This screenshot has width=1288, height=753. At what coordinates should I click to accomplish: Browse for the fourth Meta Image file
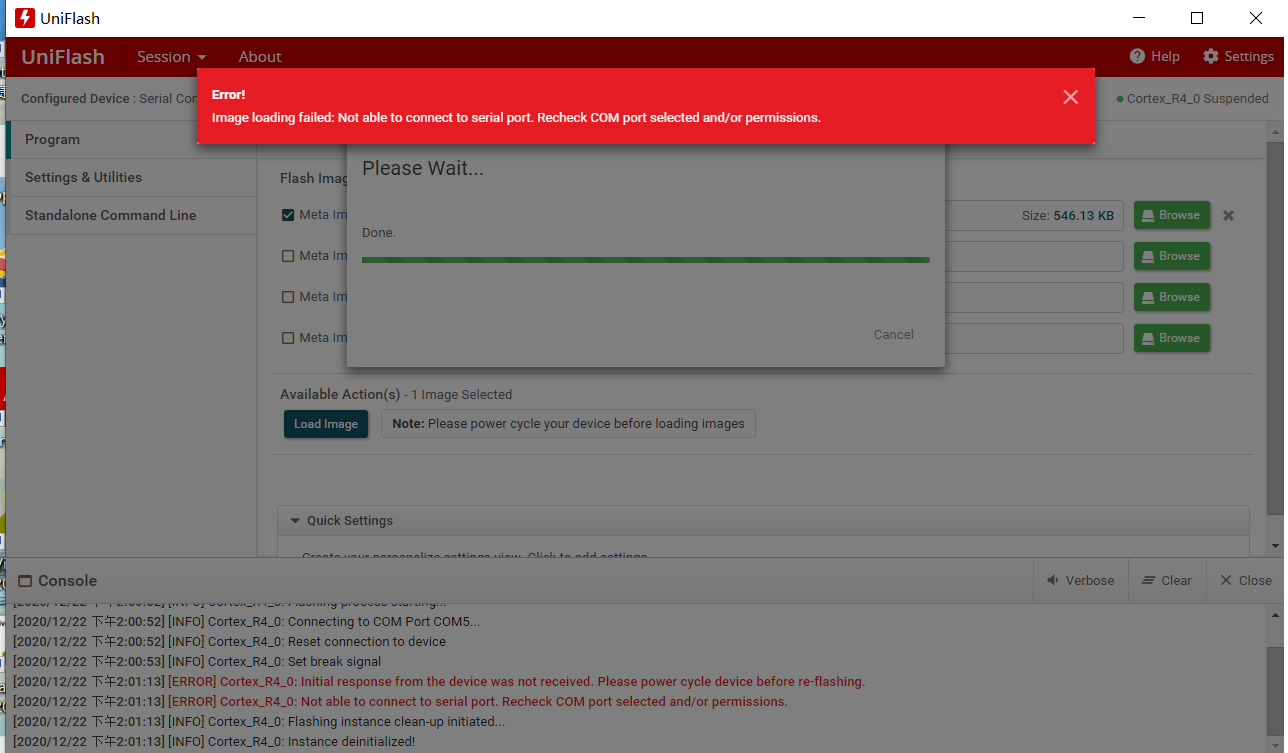[1171, 338]
